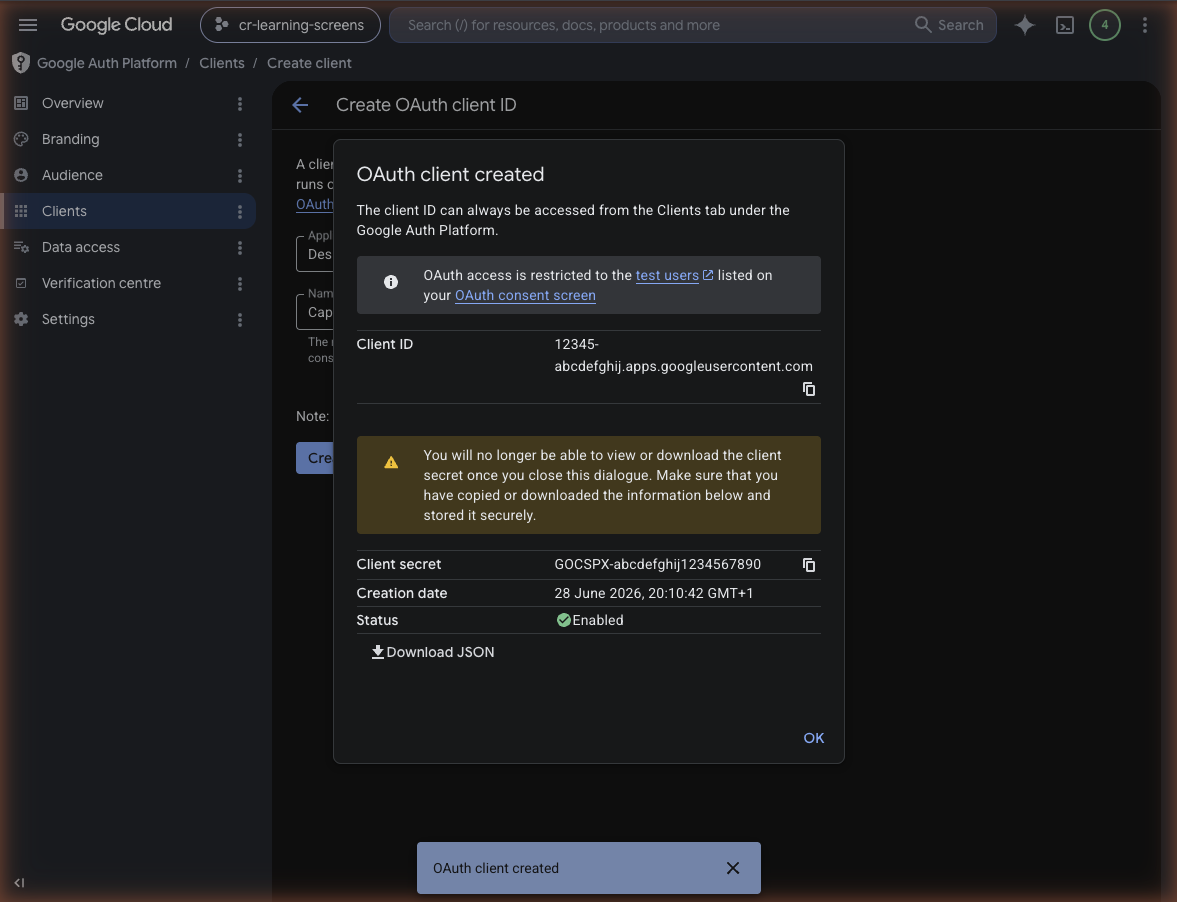Click the Google Auth Platform shield icon

(x=21, y=63)
